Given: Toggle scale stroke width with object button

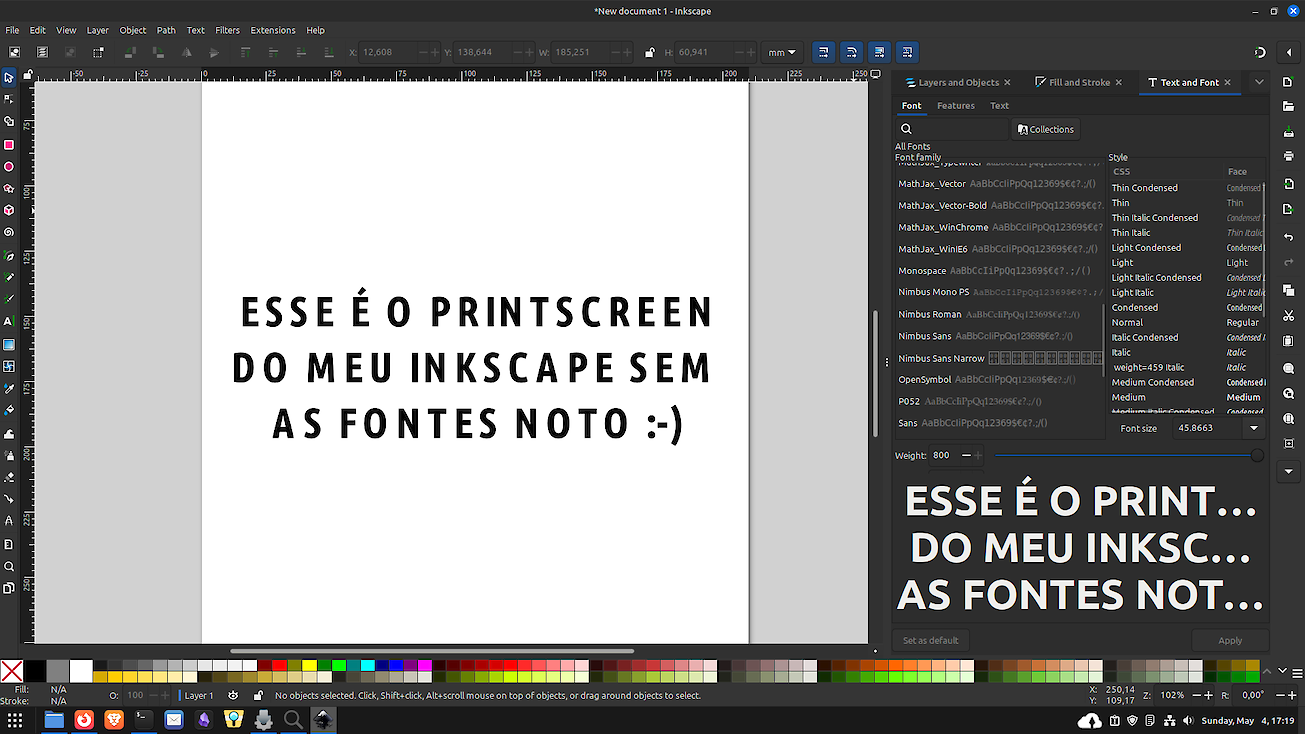Looking at the screenshot, I should tap(823, 52).
